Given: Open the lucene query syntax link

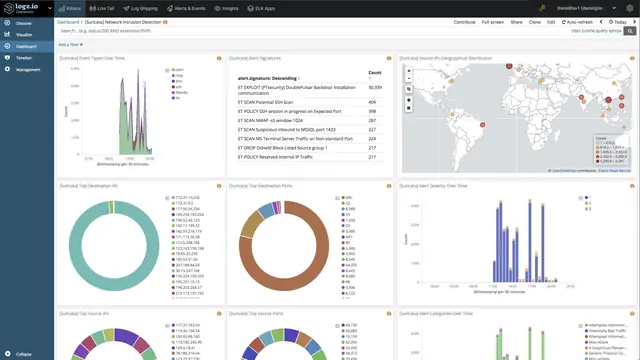Looking at the screenshot, I should pyautogui.click(x=596, y=31).
